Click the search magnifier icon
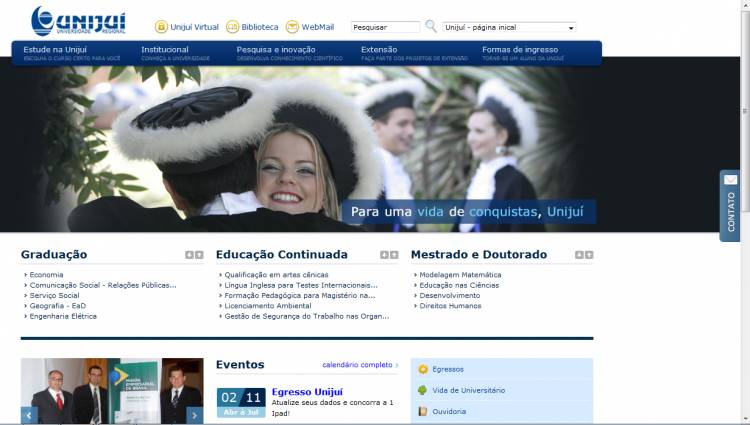The image size is (750, 425). coord(431,27)
